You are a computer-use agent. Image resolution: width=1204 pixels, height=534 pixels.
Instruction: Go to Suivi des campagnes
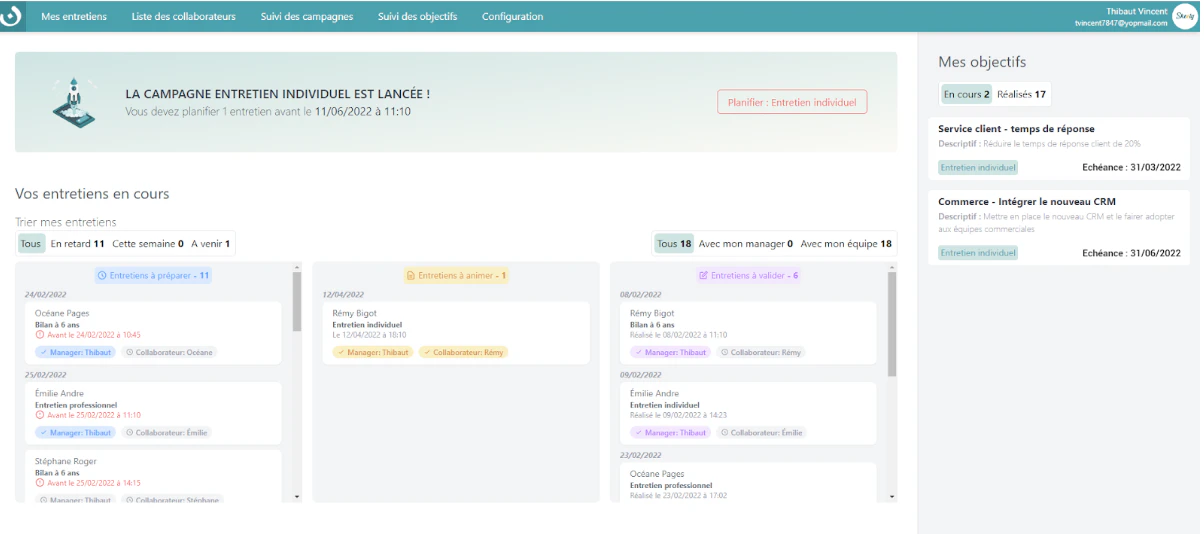(307, 16)
